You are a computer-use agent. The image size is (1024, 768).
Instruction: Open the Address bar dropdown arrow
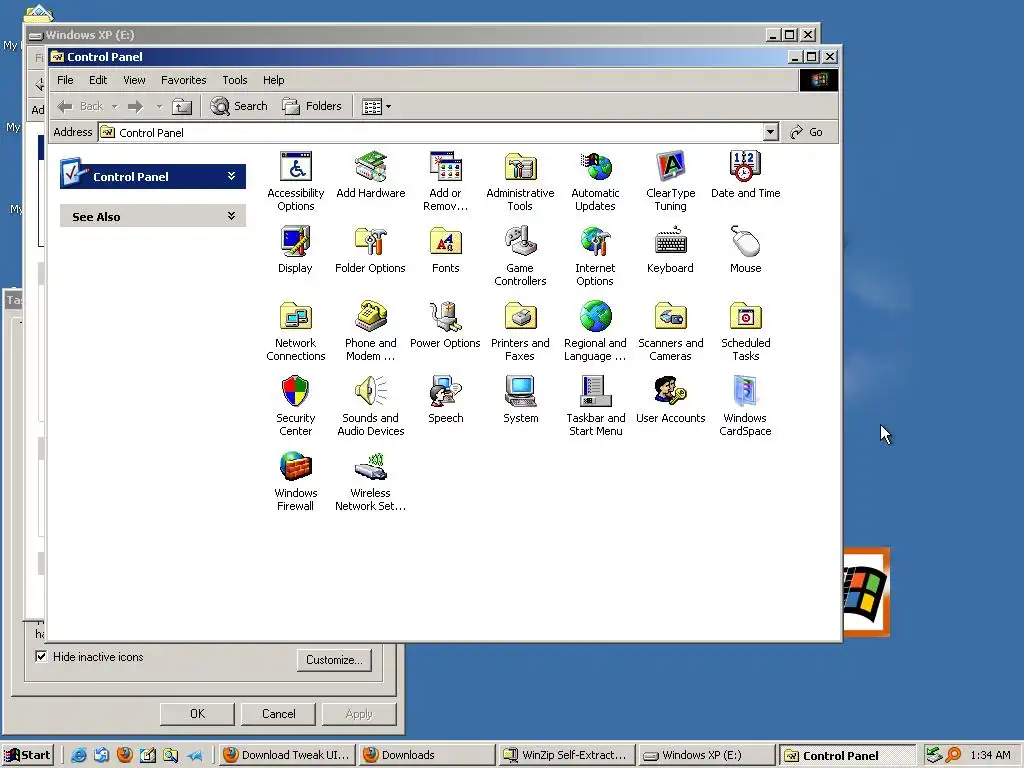pos(771,133)
